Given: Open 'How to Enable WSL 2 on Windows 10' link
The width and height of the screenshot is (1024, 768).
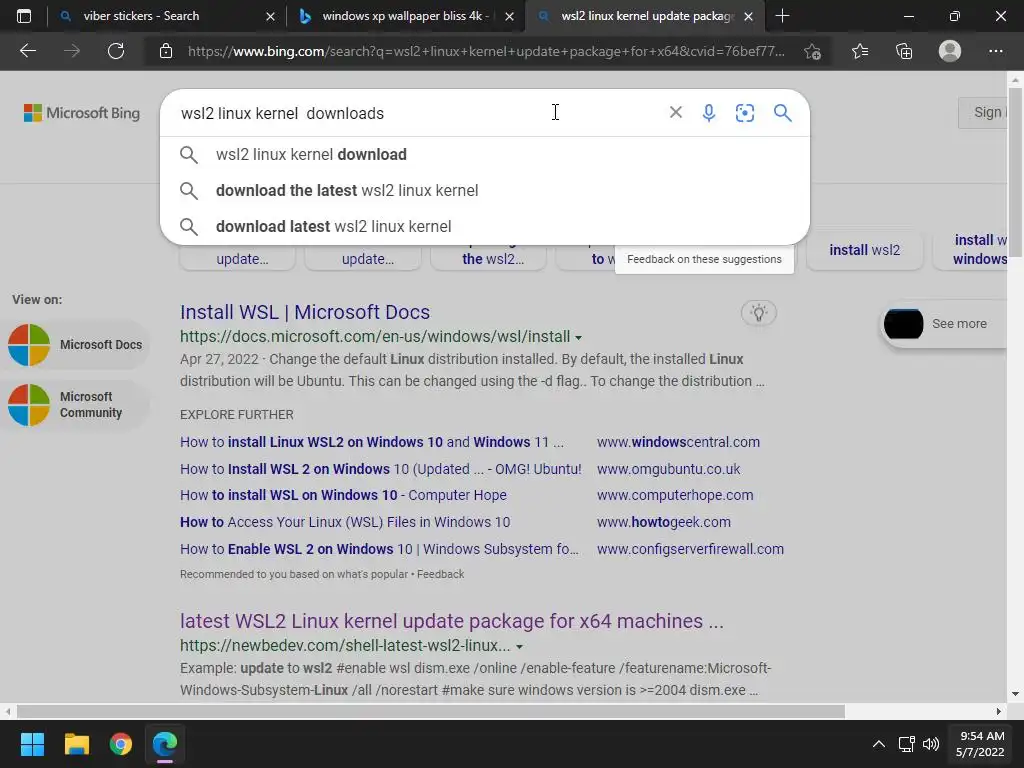Looking at the screenshot, I should click(x=379, y=549).
